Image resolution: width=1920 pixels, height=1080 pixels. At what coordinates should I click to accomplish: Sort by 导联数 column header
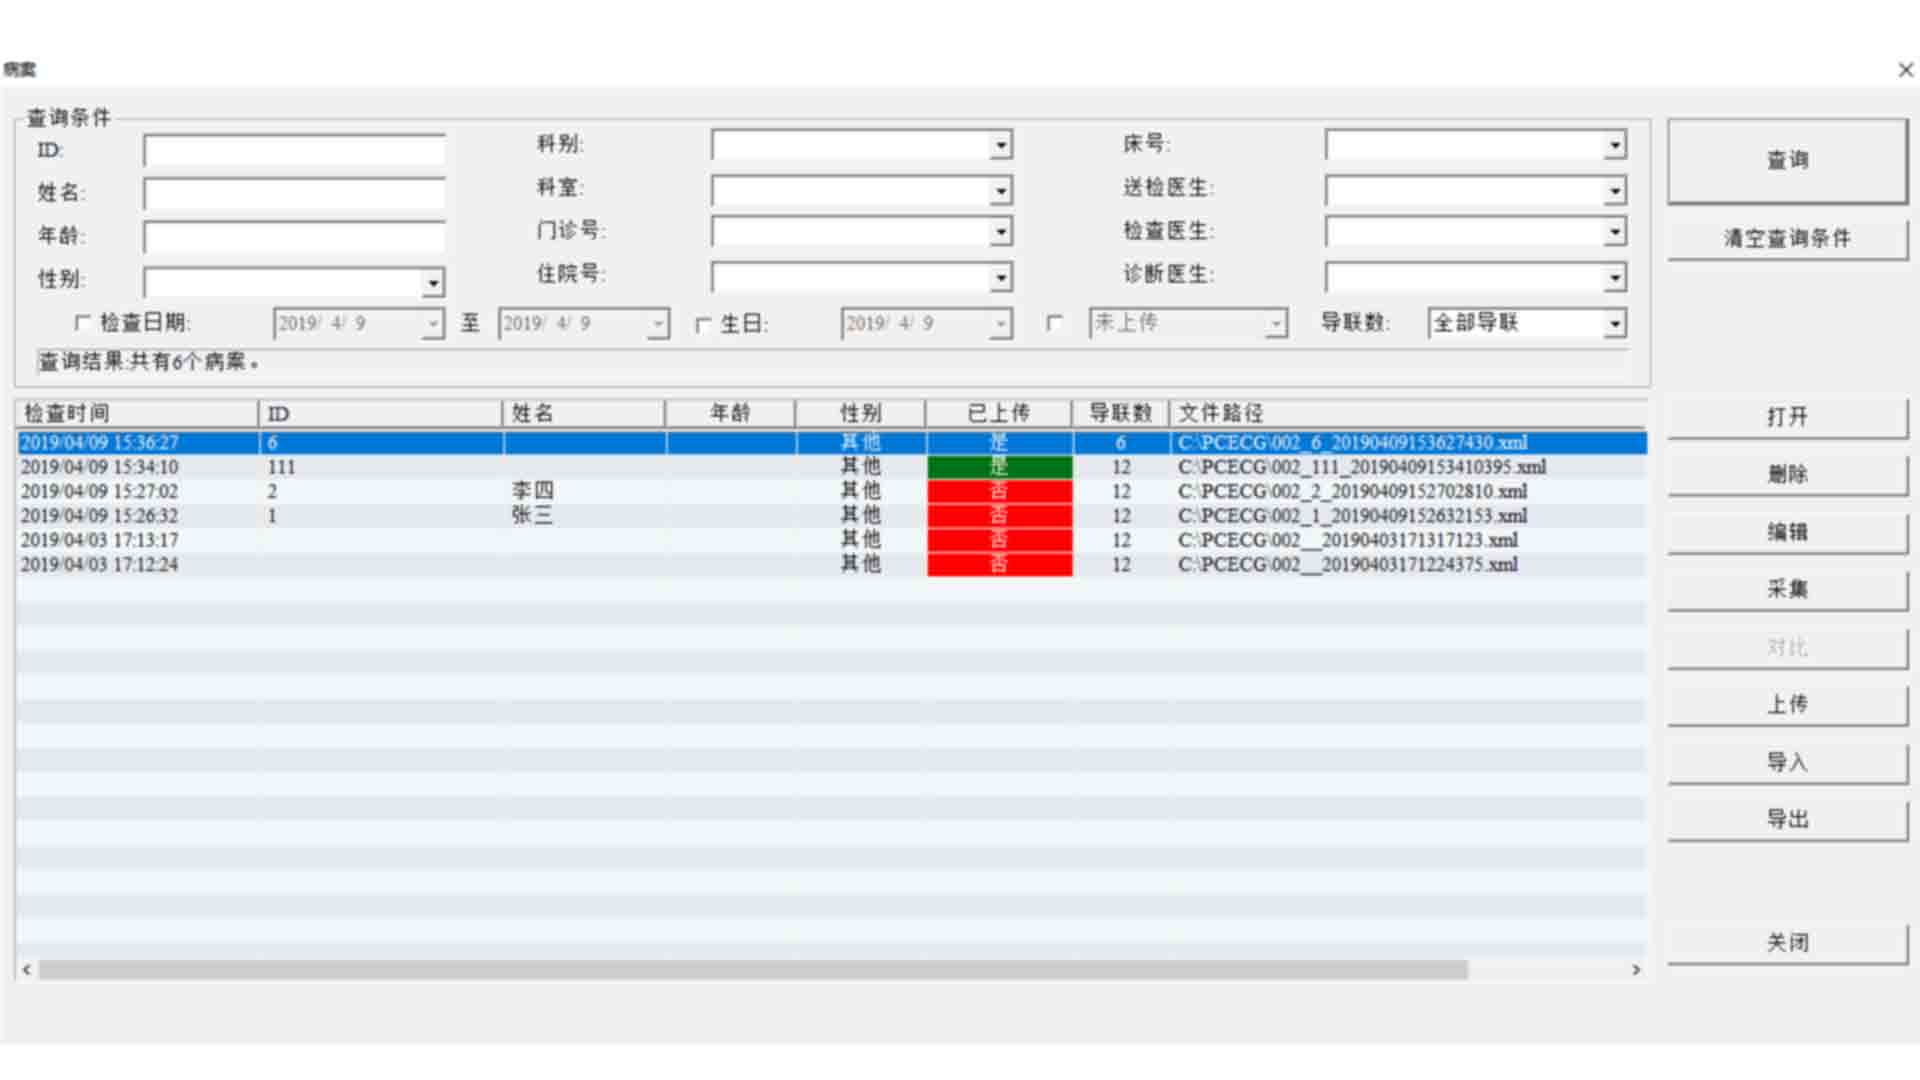coord(1121,413)
